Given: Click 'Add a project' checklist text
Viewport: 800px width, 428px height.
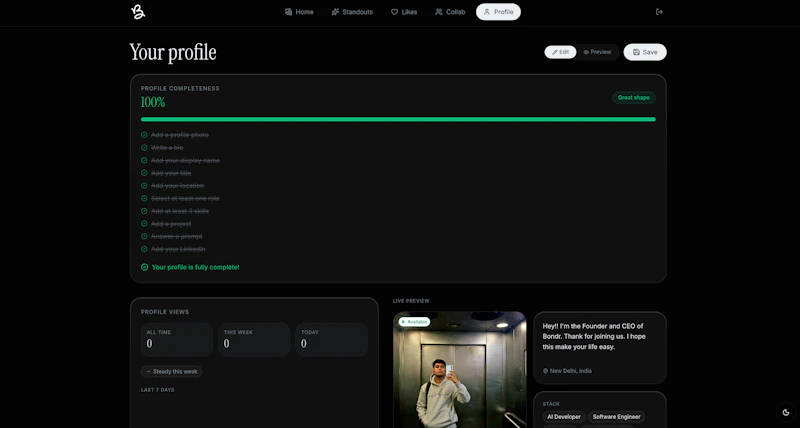Looking at the screenshot, I should click(x=171, y=224).
